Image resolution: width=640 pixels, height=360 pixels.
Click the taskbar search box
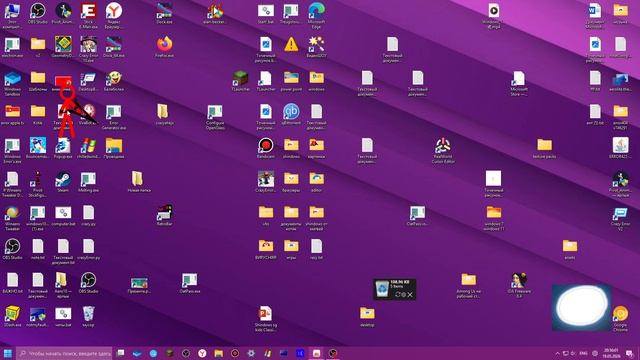point(64,353)
